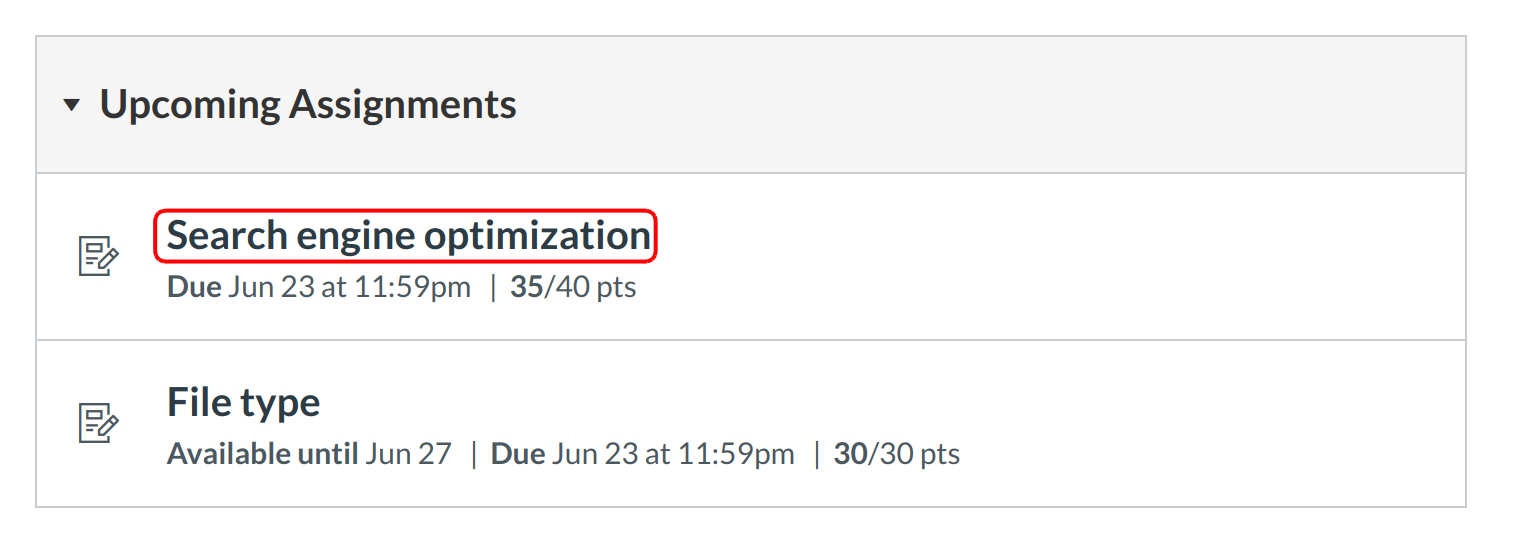The height and width of the screenshot is (540, 1514).
Task: Click the Available until Jun 27 date
Action: [408, 455]
